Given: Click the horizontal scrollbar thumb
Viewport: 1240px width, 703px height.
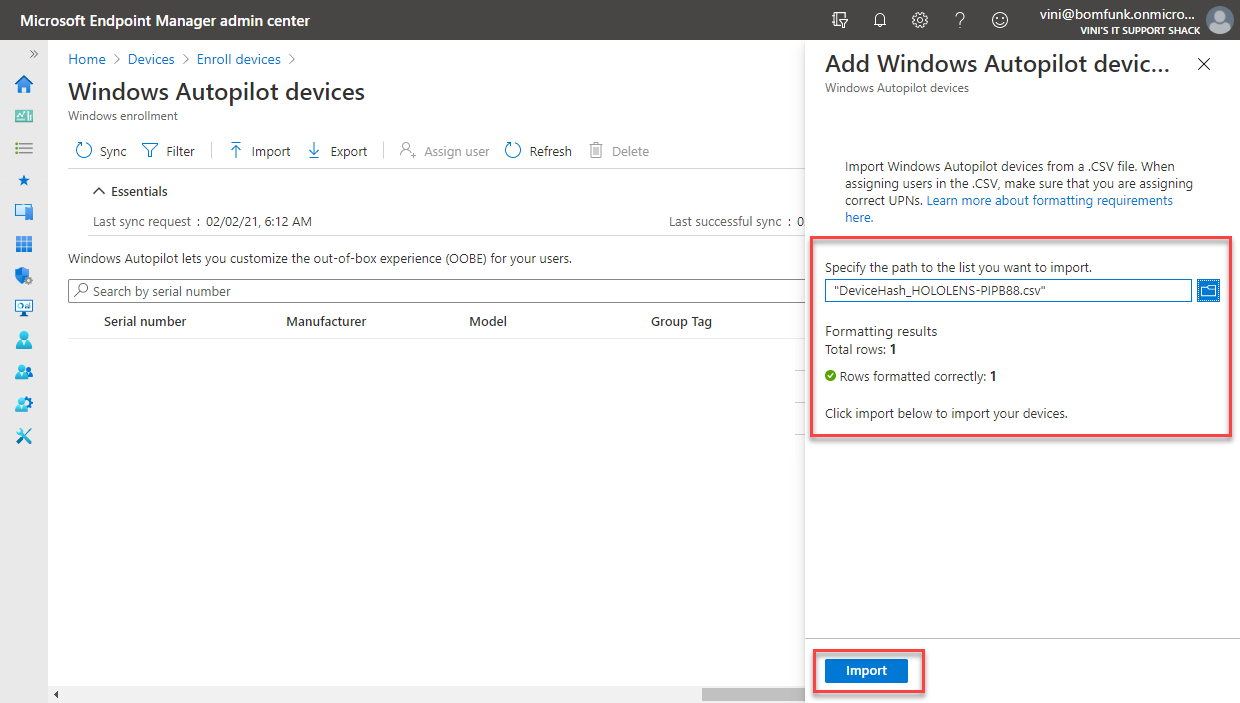Looking at the screenshot, I should point(753,694).
